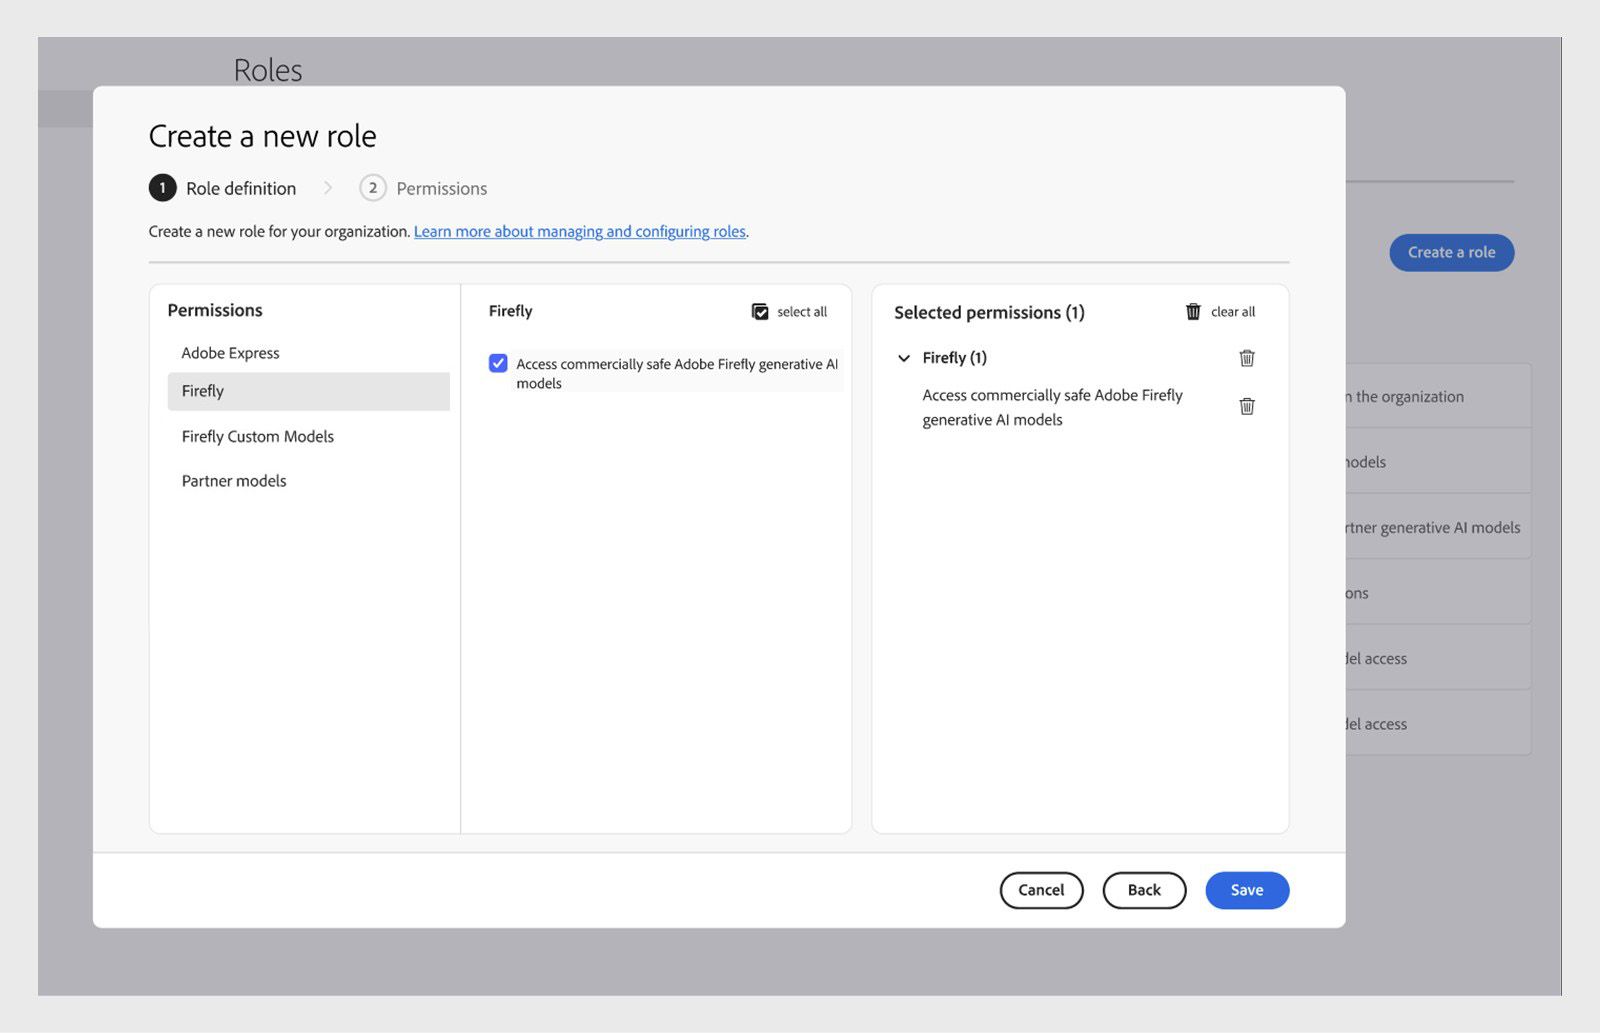
Task: Click the step 1 Role definition circle
Action: pos(163,187)
